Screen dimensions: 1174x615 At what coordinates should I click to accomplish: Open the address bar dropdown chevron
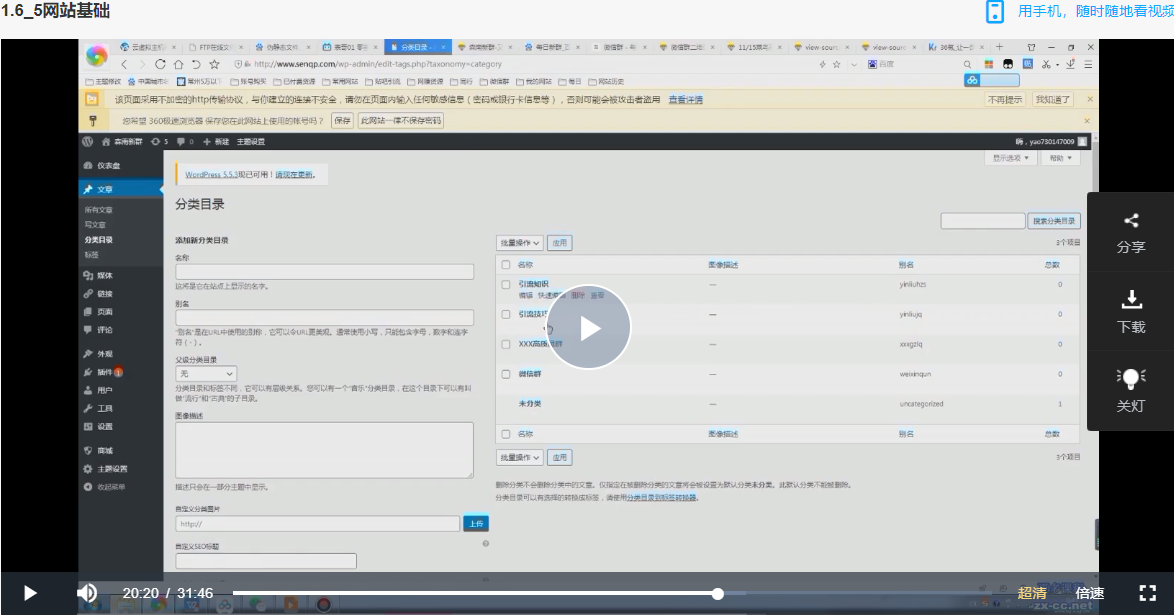(854, 64)
